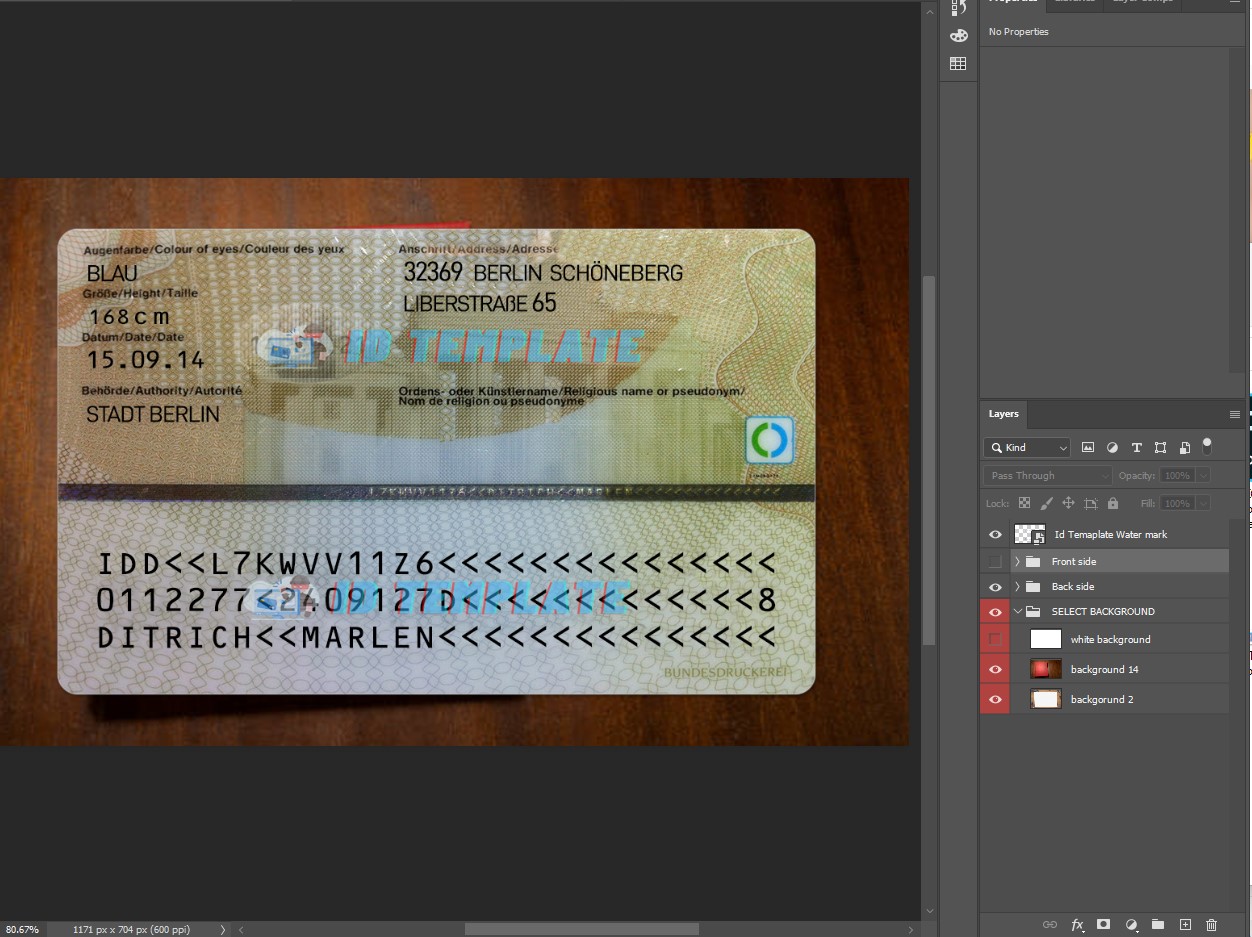Open the status bar info arrow
The image size is (1252, 937).
tap(222, 929)
